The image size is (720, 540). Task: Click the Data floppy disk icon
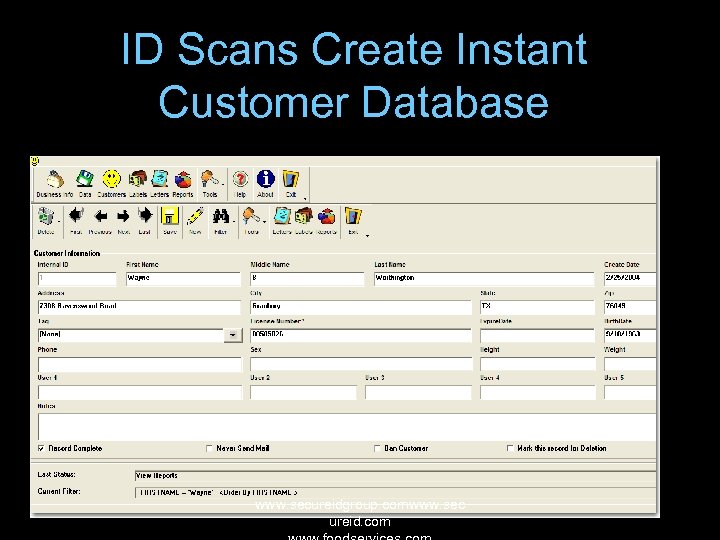coord(85,184)
